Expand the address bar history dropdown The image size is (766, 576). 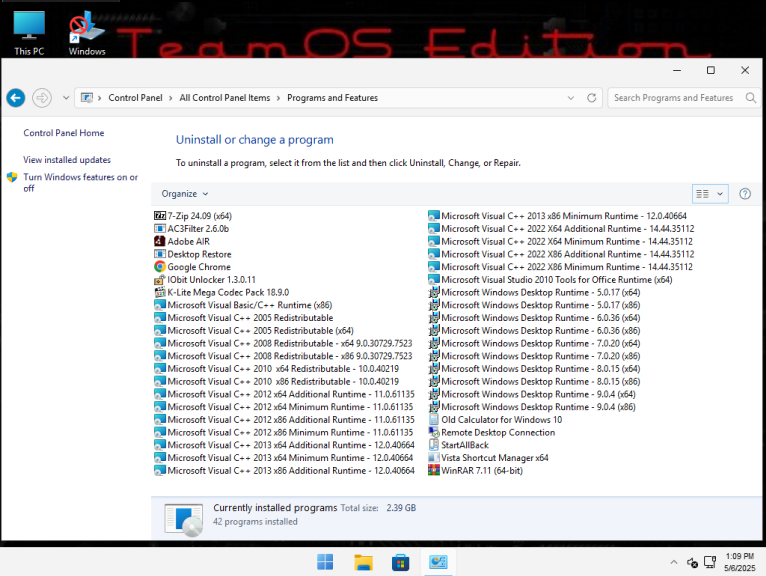click(571, 98)
